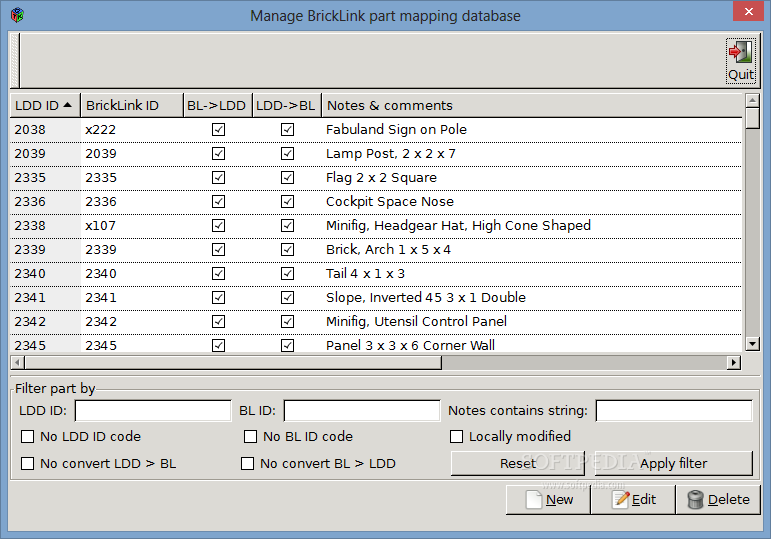Toggle BL->LDD checkbox for Fabuland Sign on Pole

click(x=218, y=129)
